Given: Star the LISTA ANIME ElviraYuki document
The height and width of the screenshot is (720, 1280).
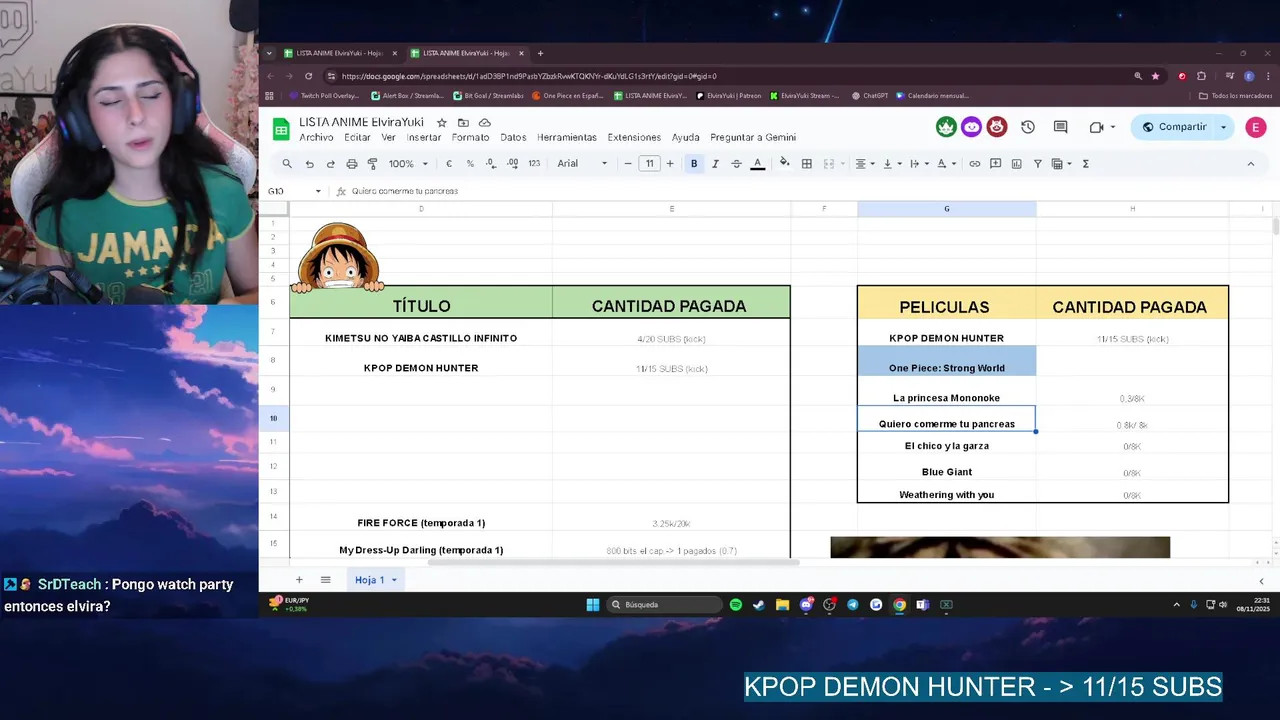Looking at the screenshot, I should coord(442,122).
